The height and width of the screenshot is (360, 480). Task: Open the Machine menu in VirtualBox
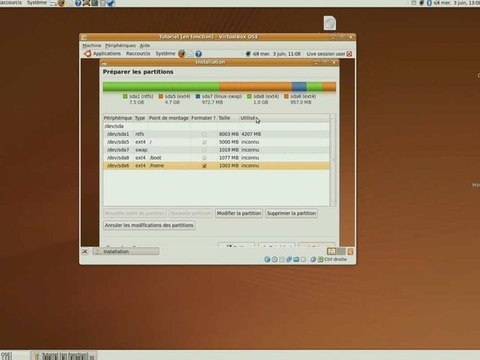pos(92,45)
